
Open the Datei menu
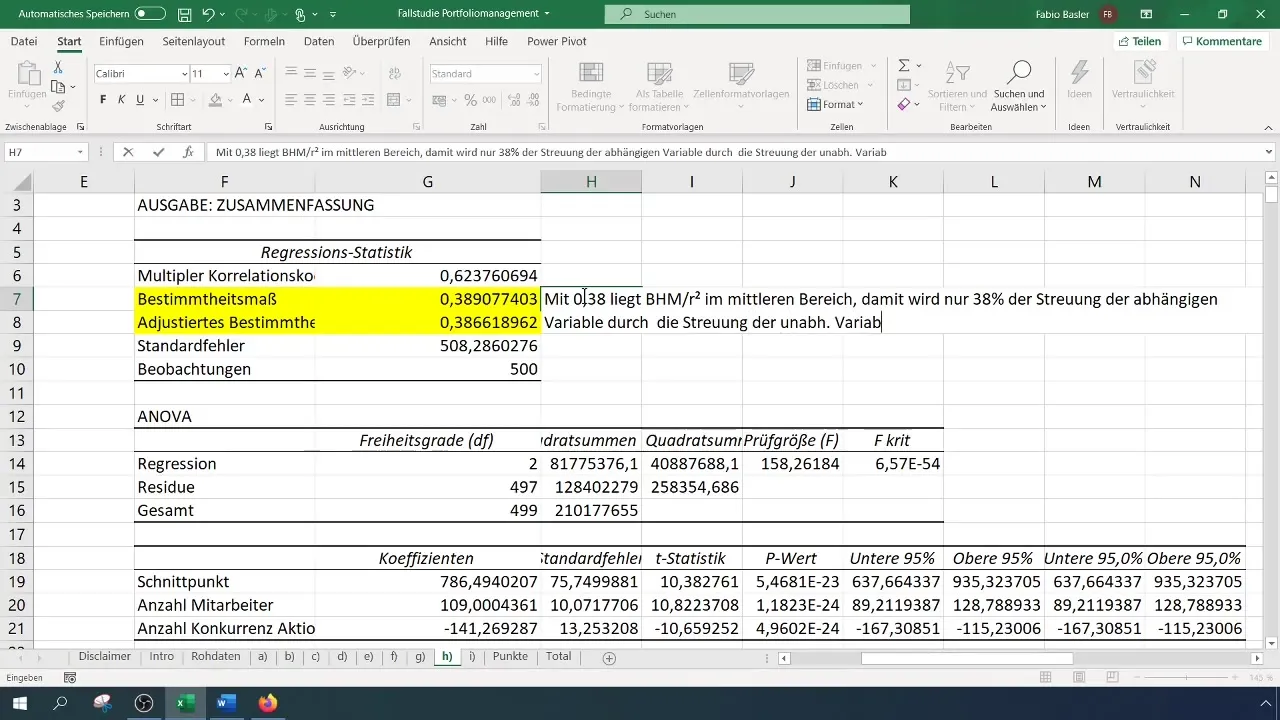(24, 41)
